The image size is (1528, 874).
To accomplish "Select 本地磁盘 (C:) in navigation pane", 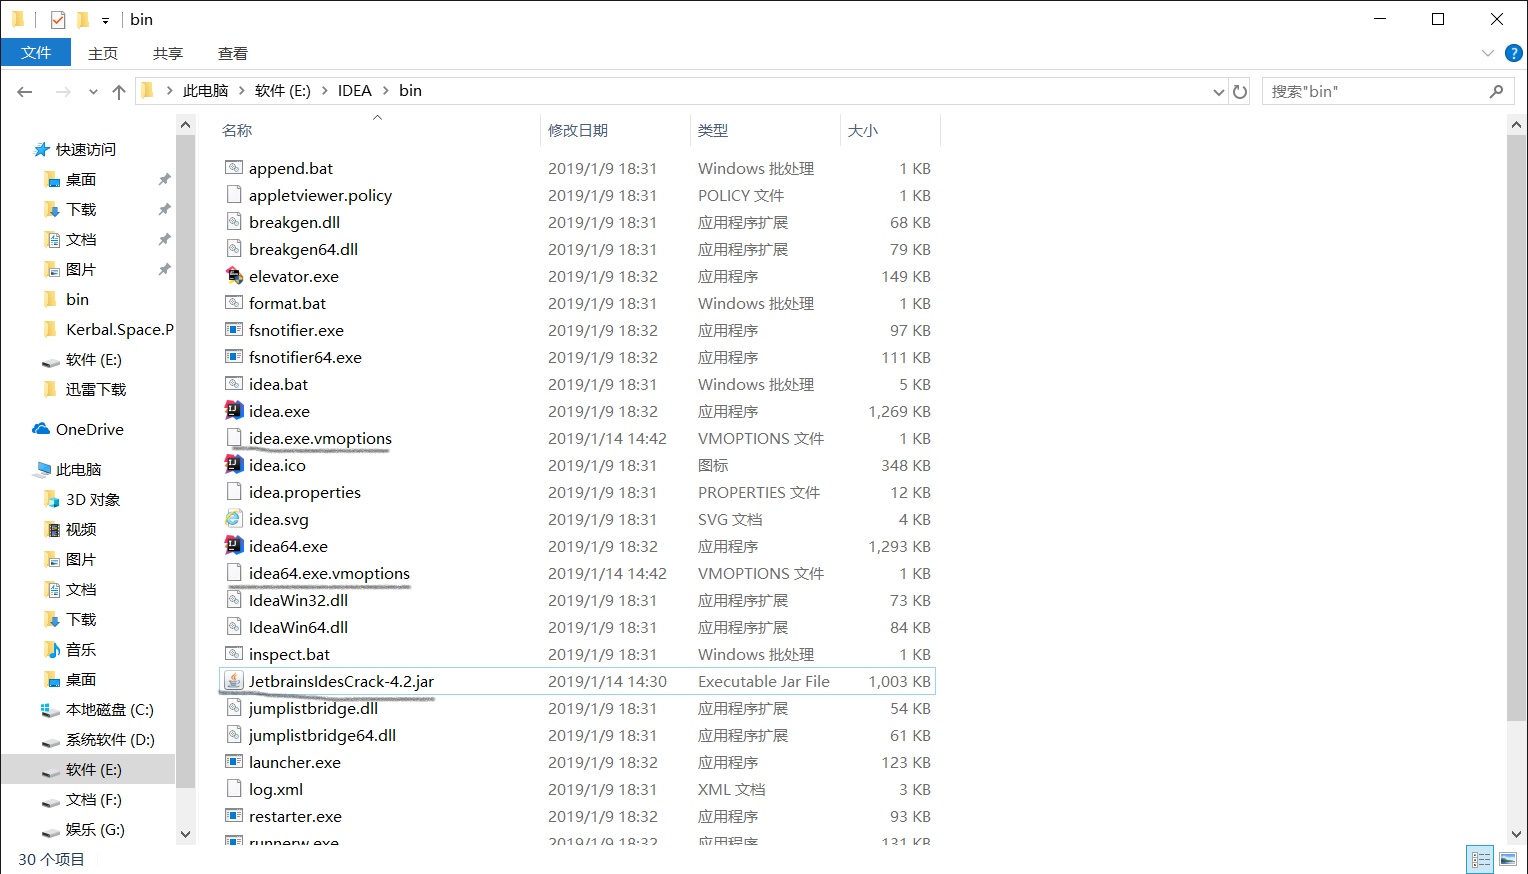I will point(110,709).
